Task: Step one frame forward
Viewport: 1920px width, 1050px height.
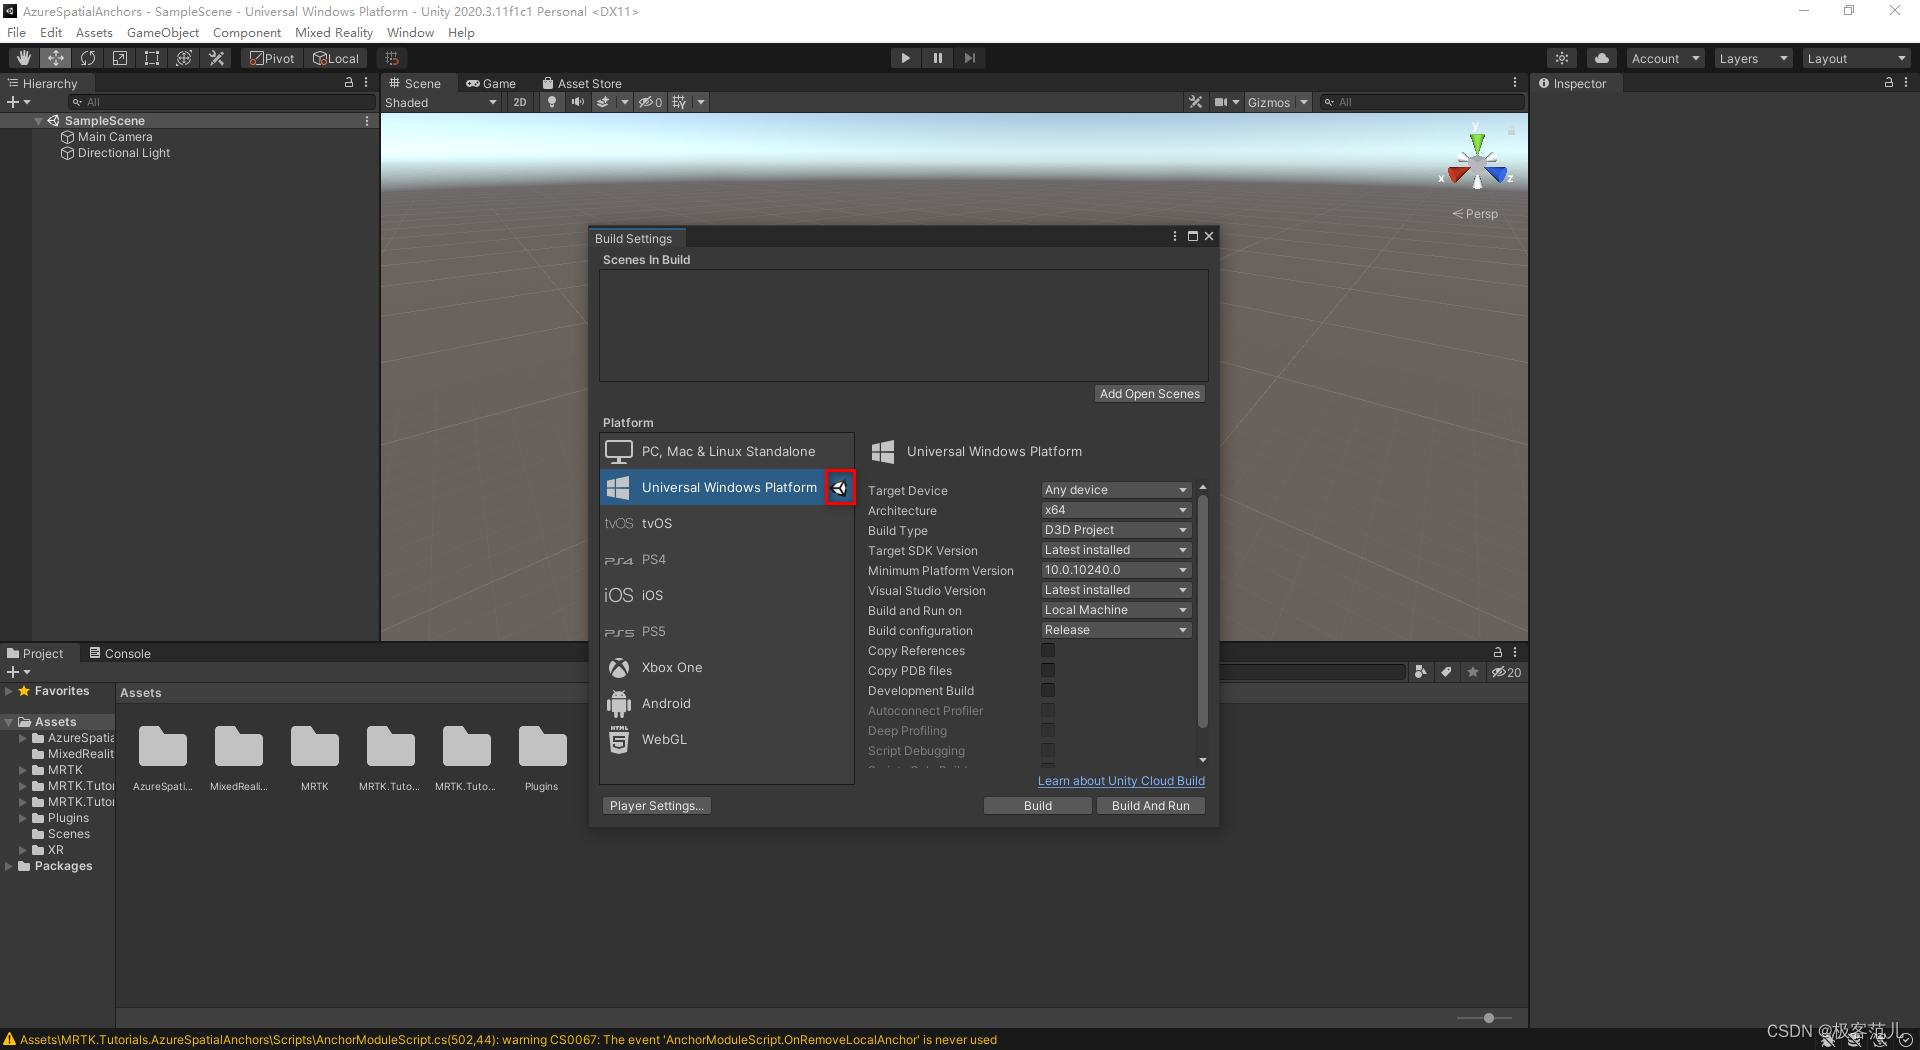Action: (969, 58)
